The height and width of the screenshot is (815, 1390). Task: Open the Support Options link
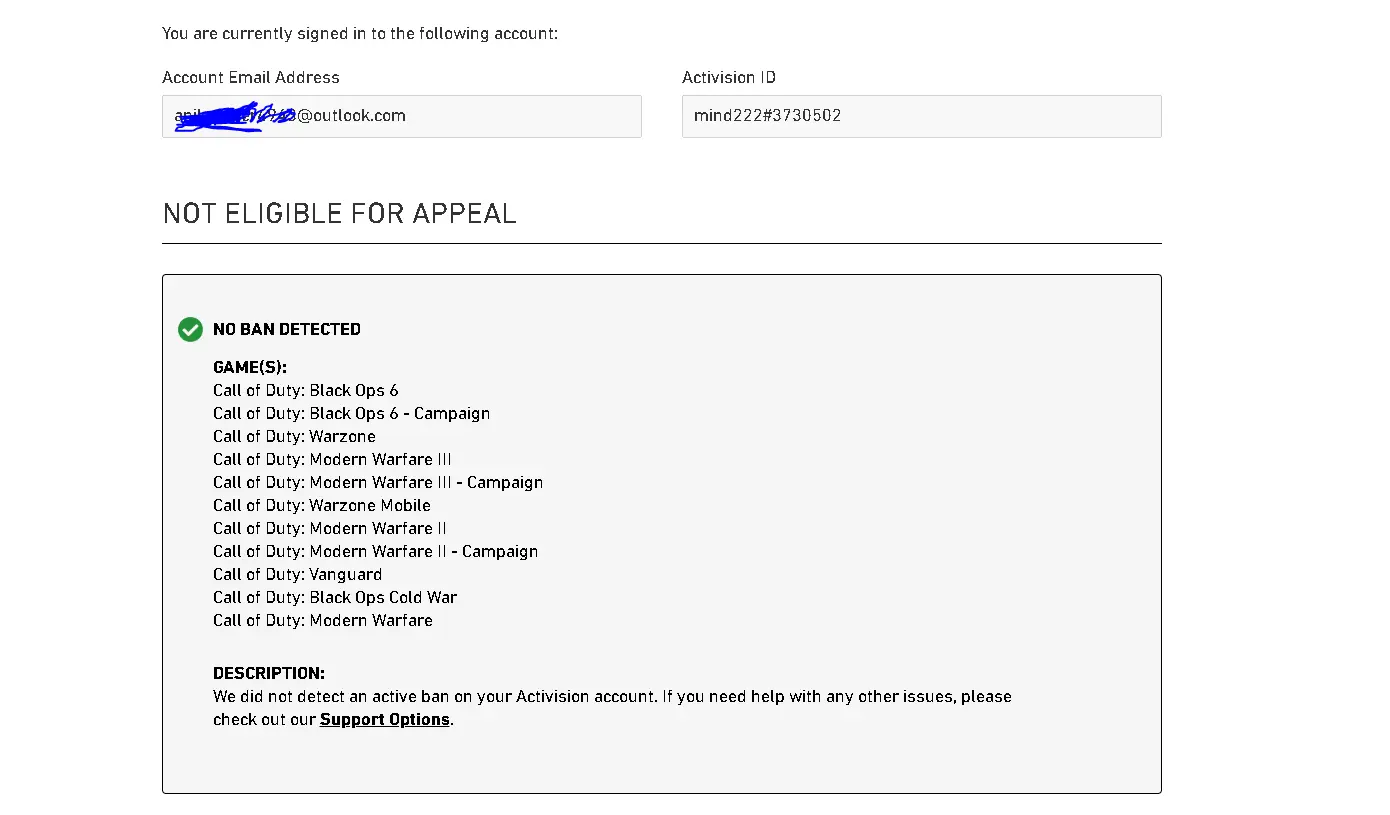tap(384, 719)
